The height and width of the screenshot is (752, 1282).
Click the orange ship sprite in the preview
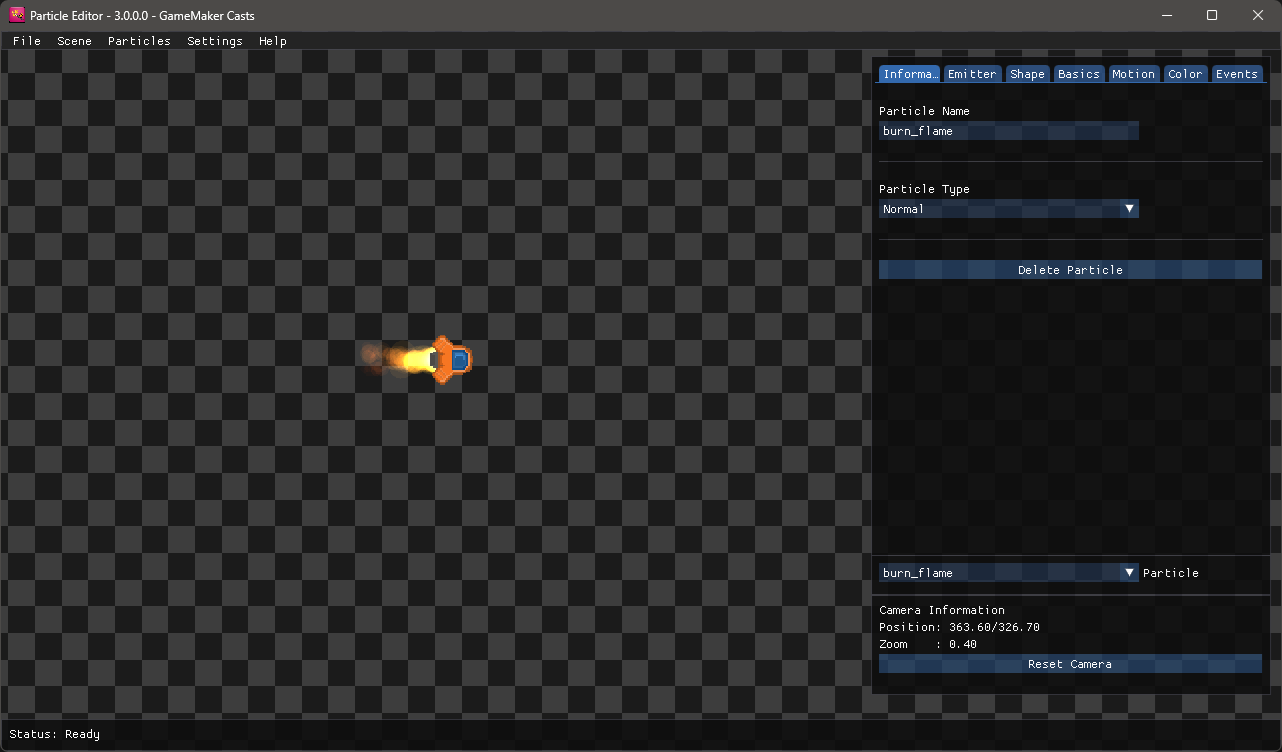pos(452,359)
